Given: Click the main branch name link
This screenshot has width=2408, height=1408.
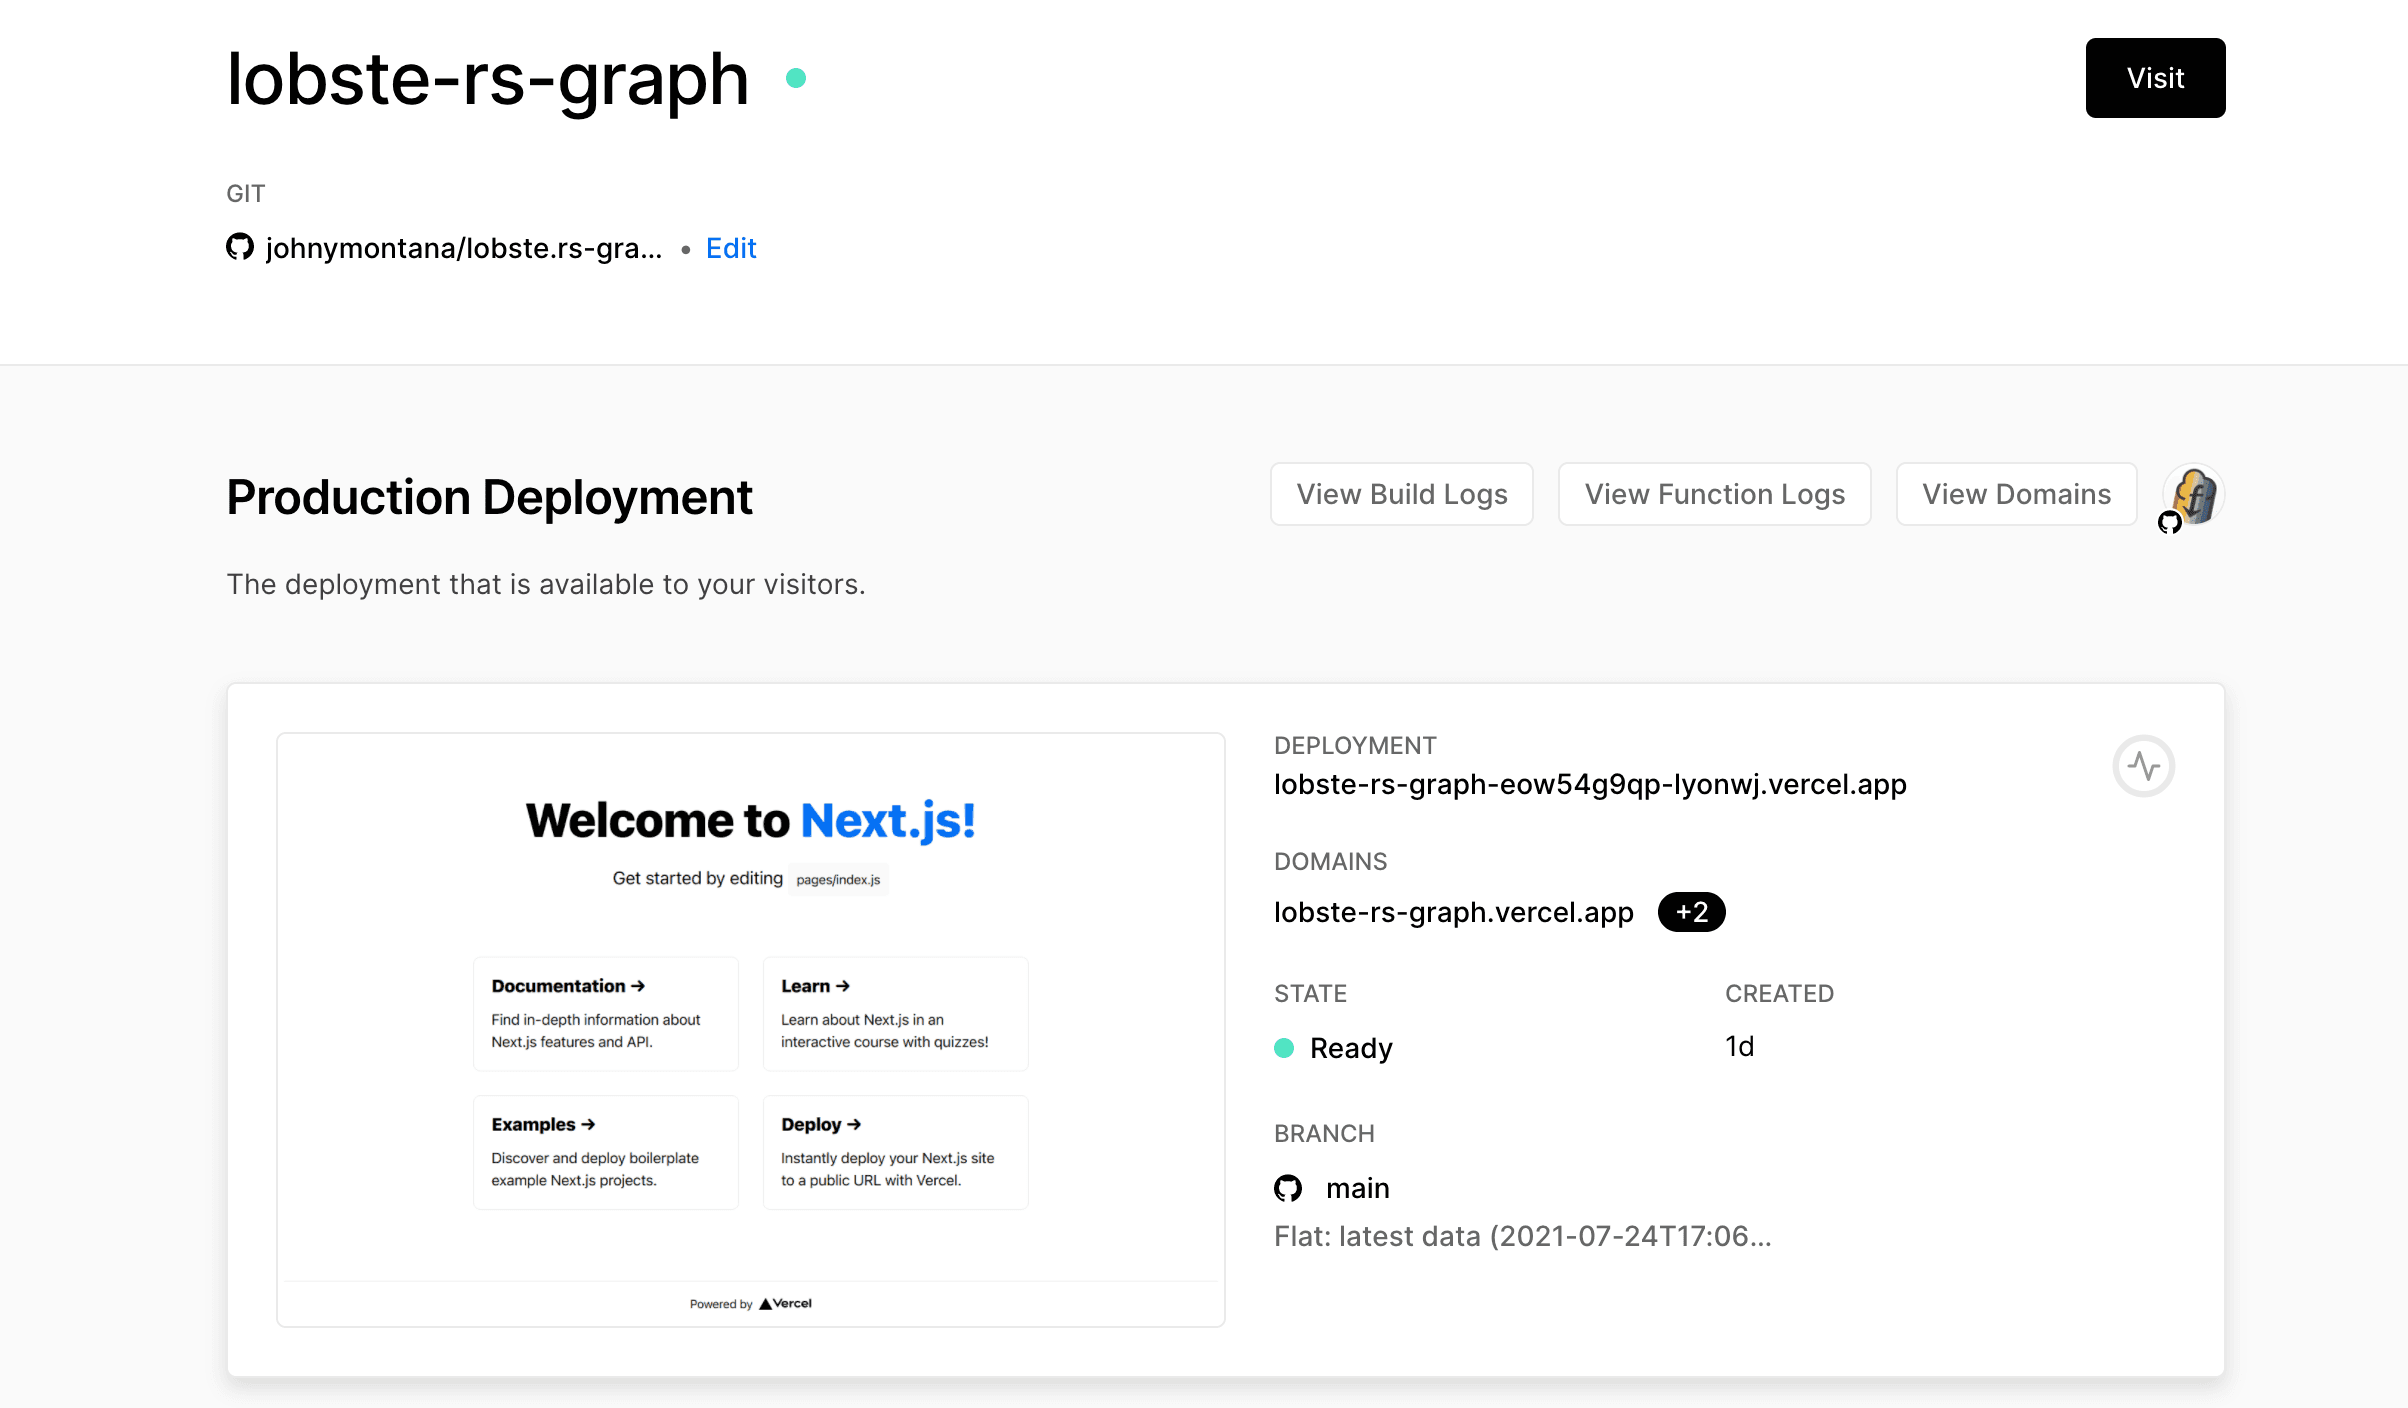Looking at the screenshot, I should tap(1357, 1188).
